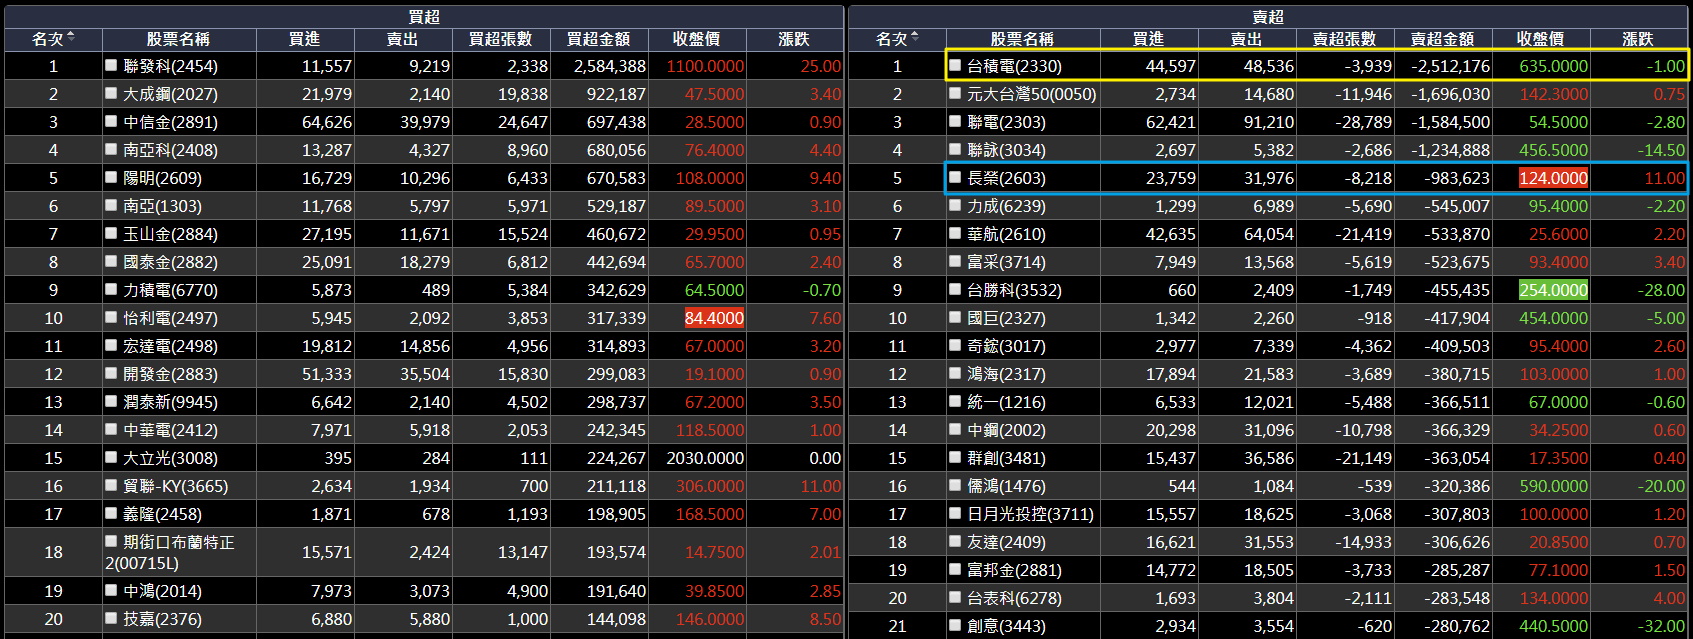Open stock 貿聯-KY(3665)
The image size is (1693, 639).
point(176,486)
